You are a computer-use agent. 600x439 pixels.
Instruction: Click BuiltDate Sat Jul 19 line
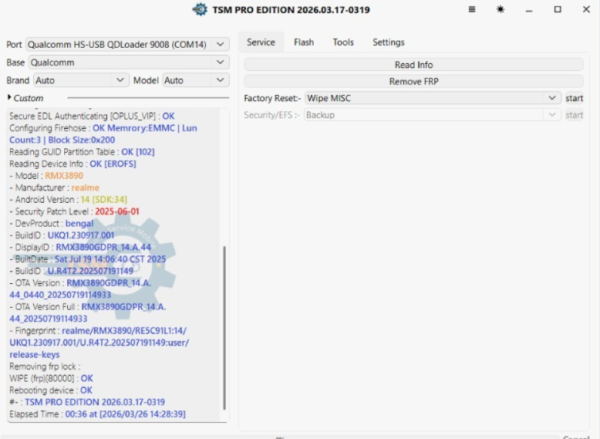[x=88, y=259]
